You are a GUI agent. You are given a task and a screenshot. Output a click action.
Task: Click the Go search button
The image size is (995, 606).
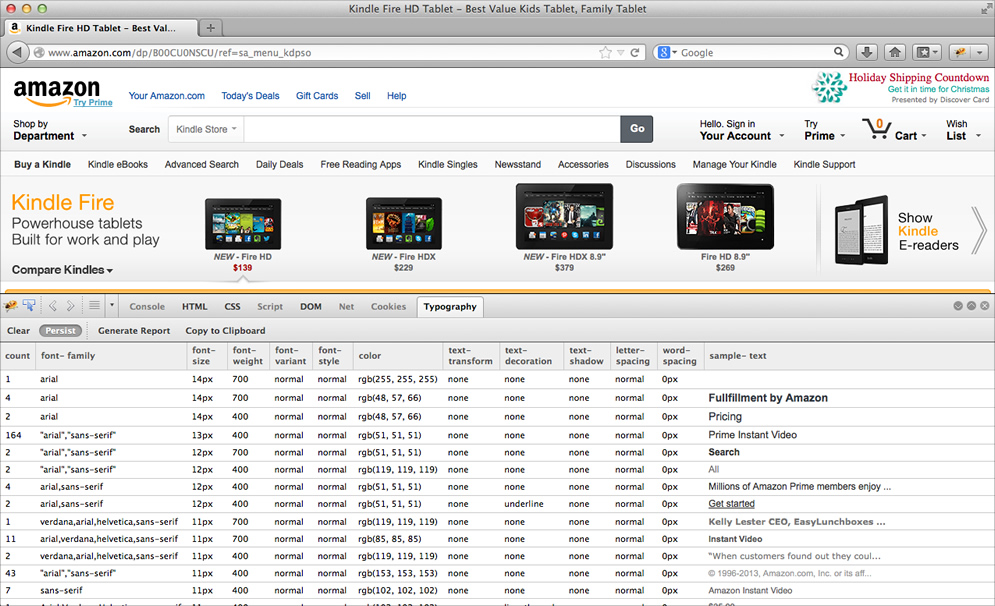click(x=636, y=129)
